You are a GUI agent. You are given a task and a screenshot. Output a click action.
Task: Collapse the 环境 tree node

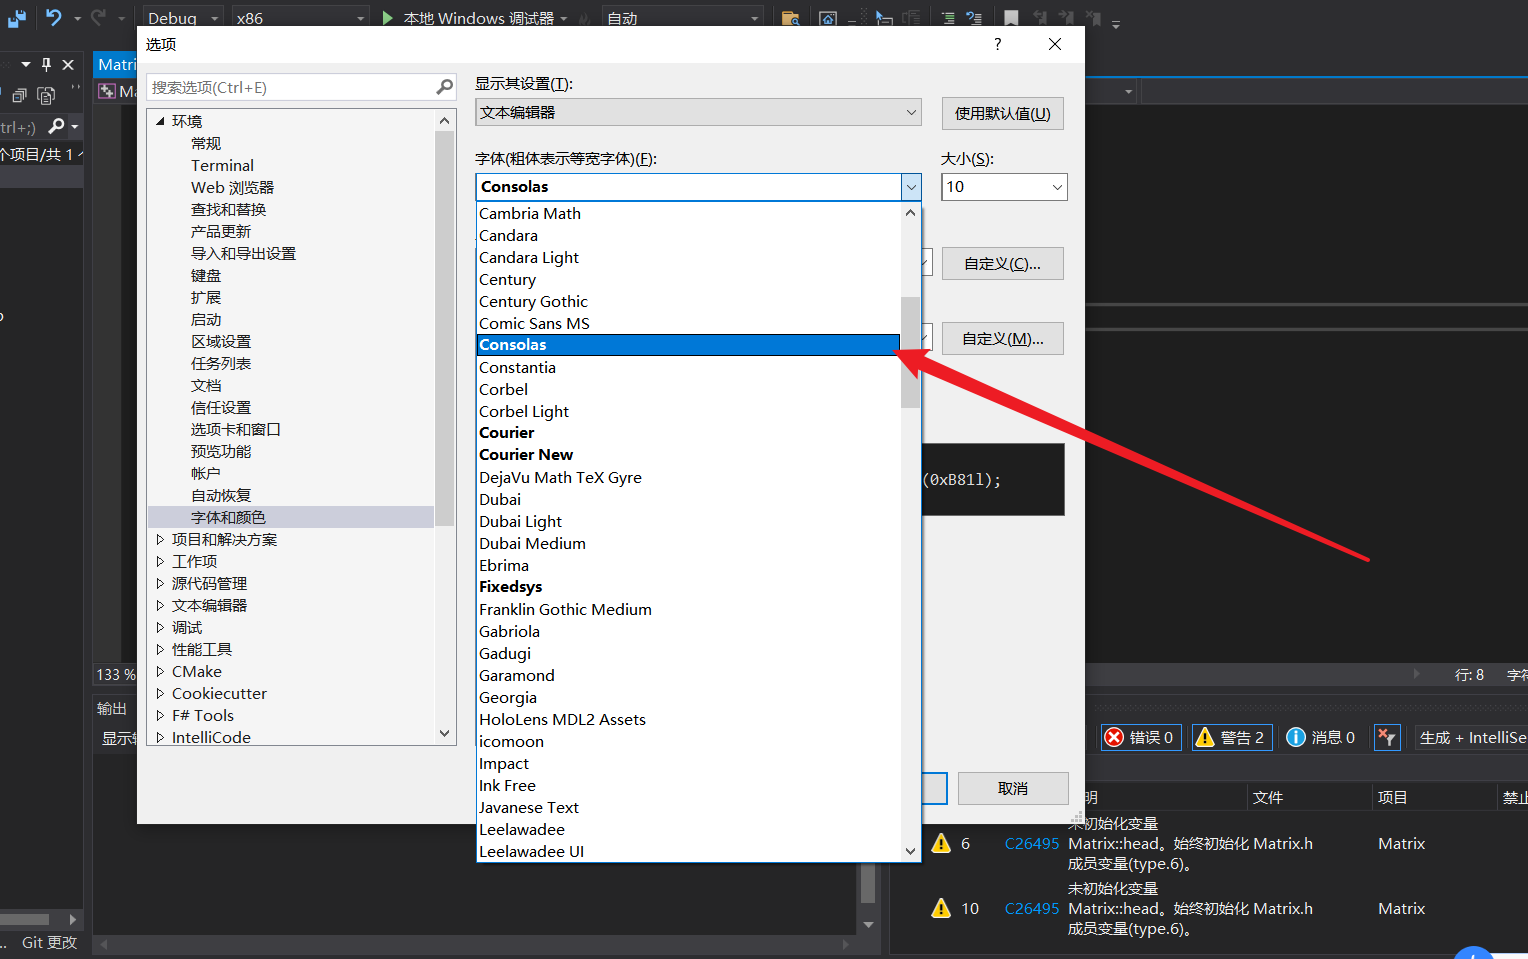coord(160,121)
